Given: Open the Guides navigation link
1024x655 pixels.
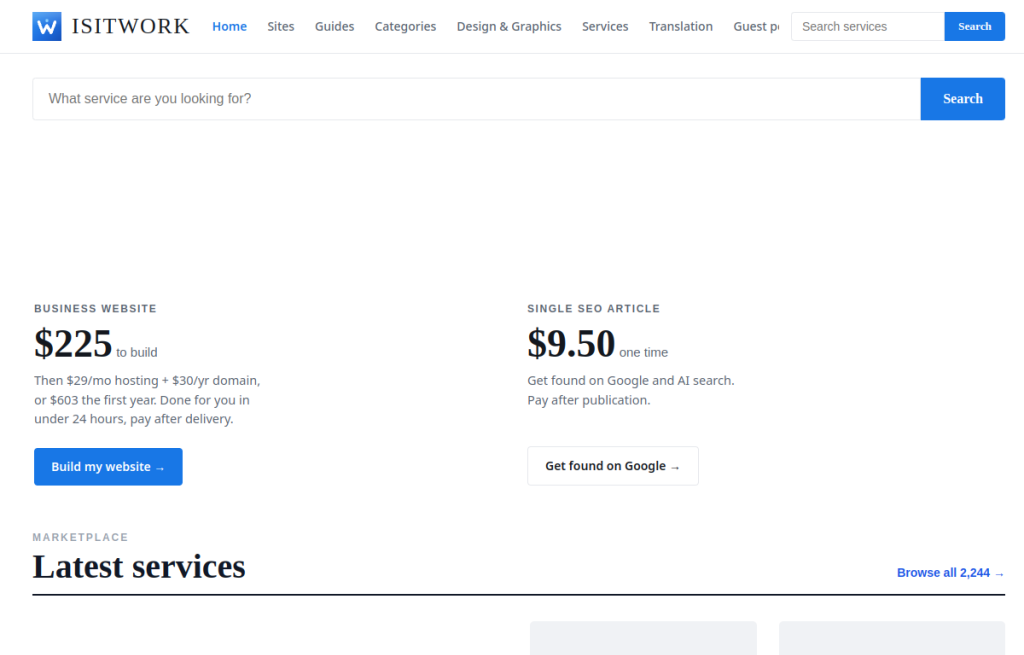Looking at the screenshot, I should [x=334, y=27].
